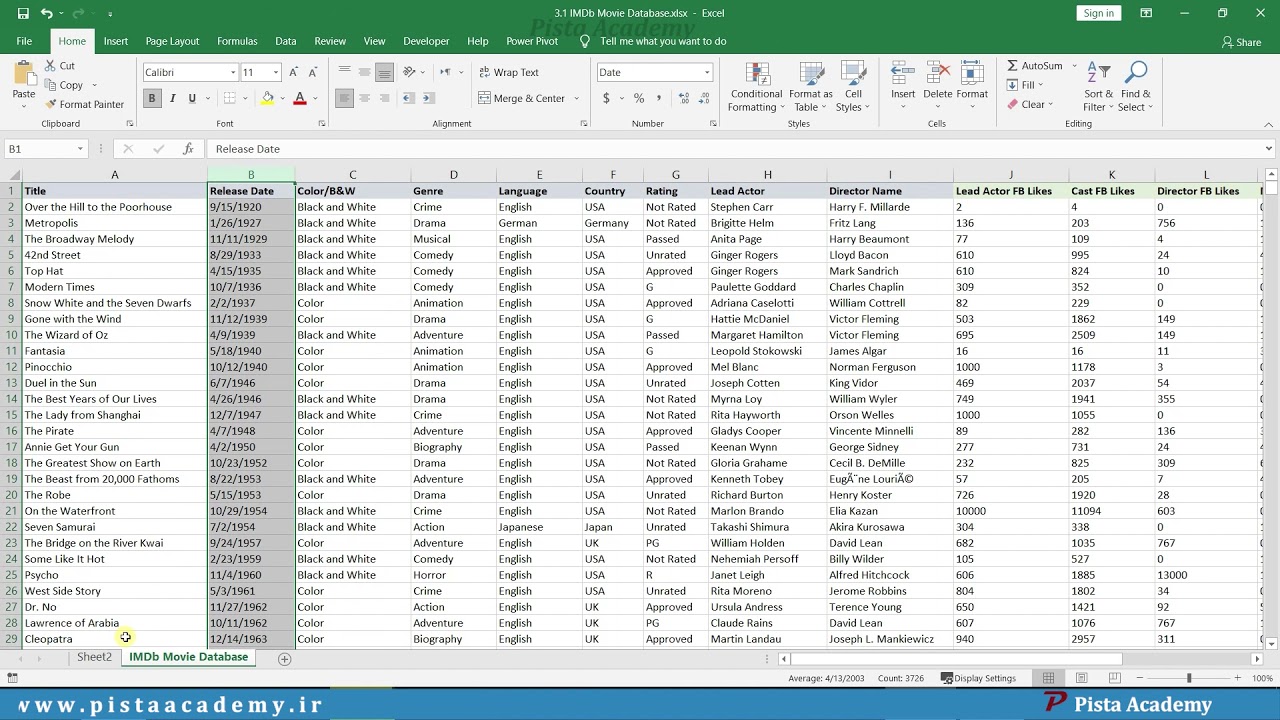Screen dimensions: 1280x720
Task: Toggle Italic formatting
Action: point(172,98)
